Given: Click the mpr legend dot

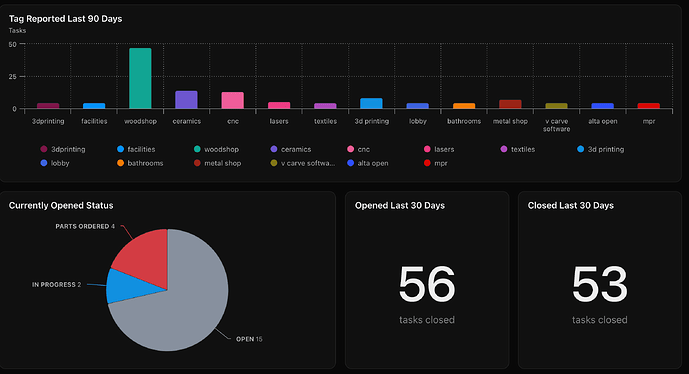Looking at the screenshot, I should point(427,163).
